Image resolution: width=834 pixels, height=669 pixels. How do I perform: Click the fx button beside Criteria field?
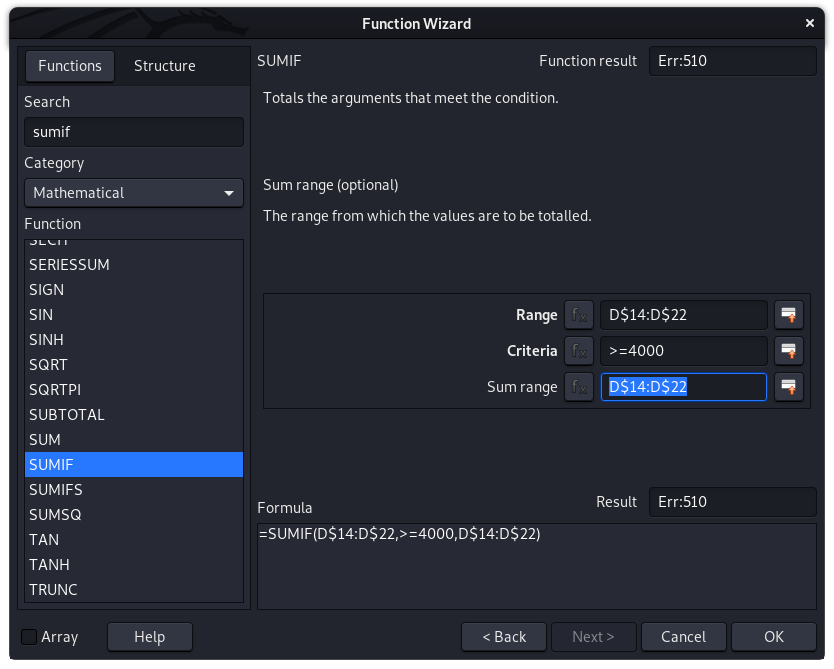click(x=579, y=351)
